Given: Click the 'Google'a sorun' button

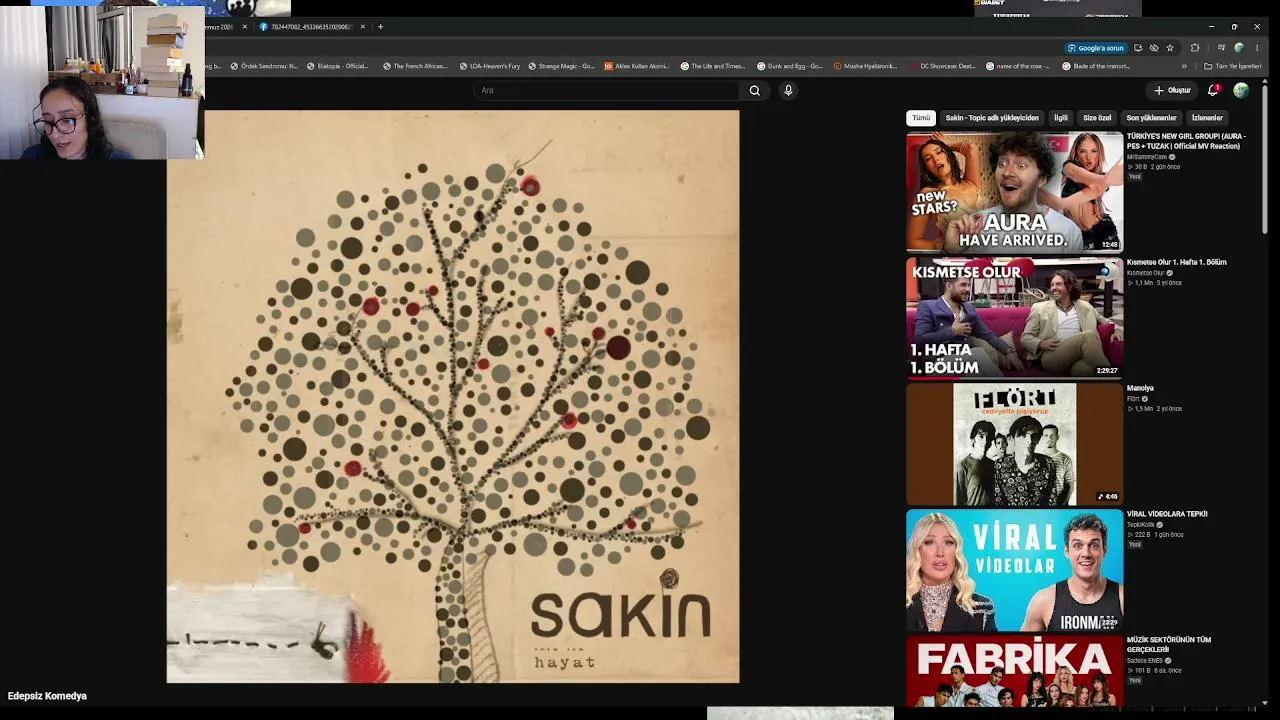Looking at the screenshot, I should [1096, 48].
